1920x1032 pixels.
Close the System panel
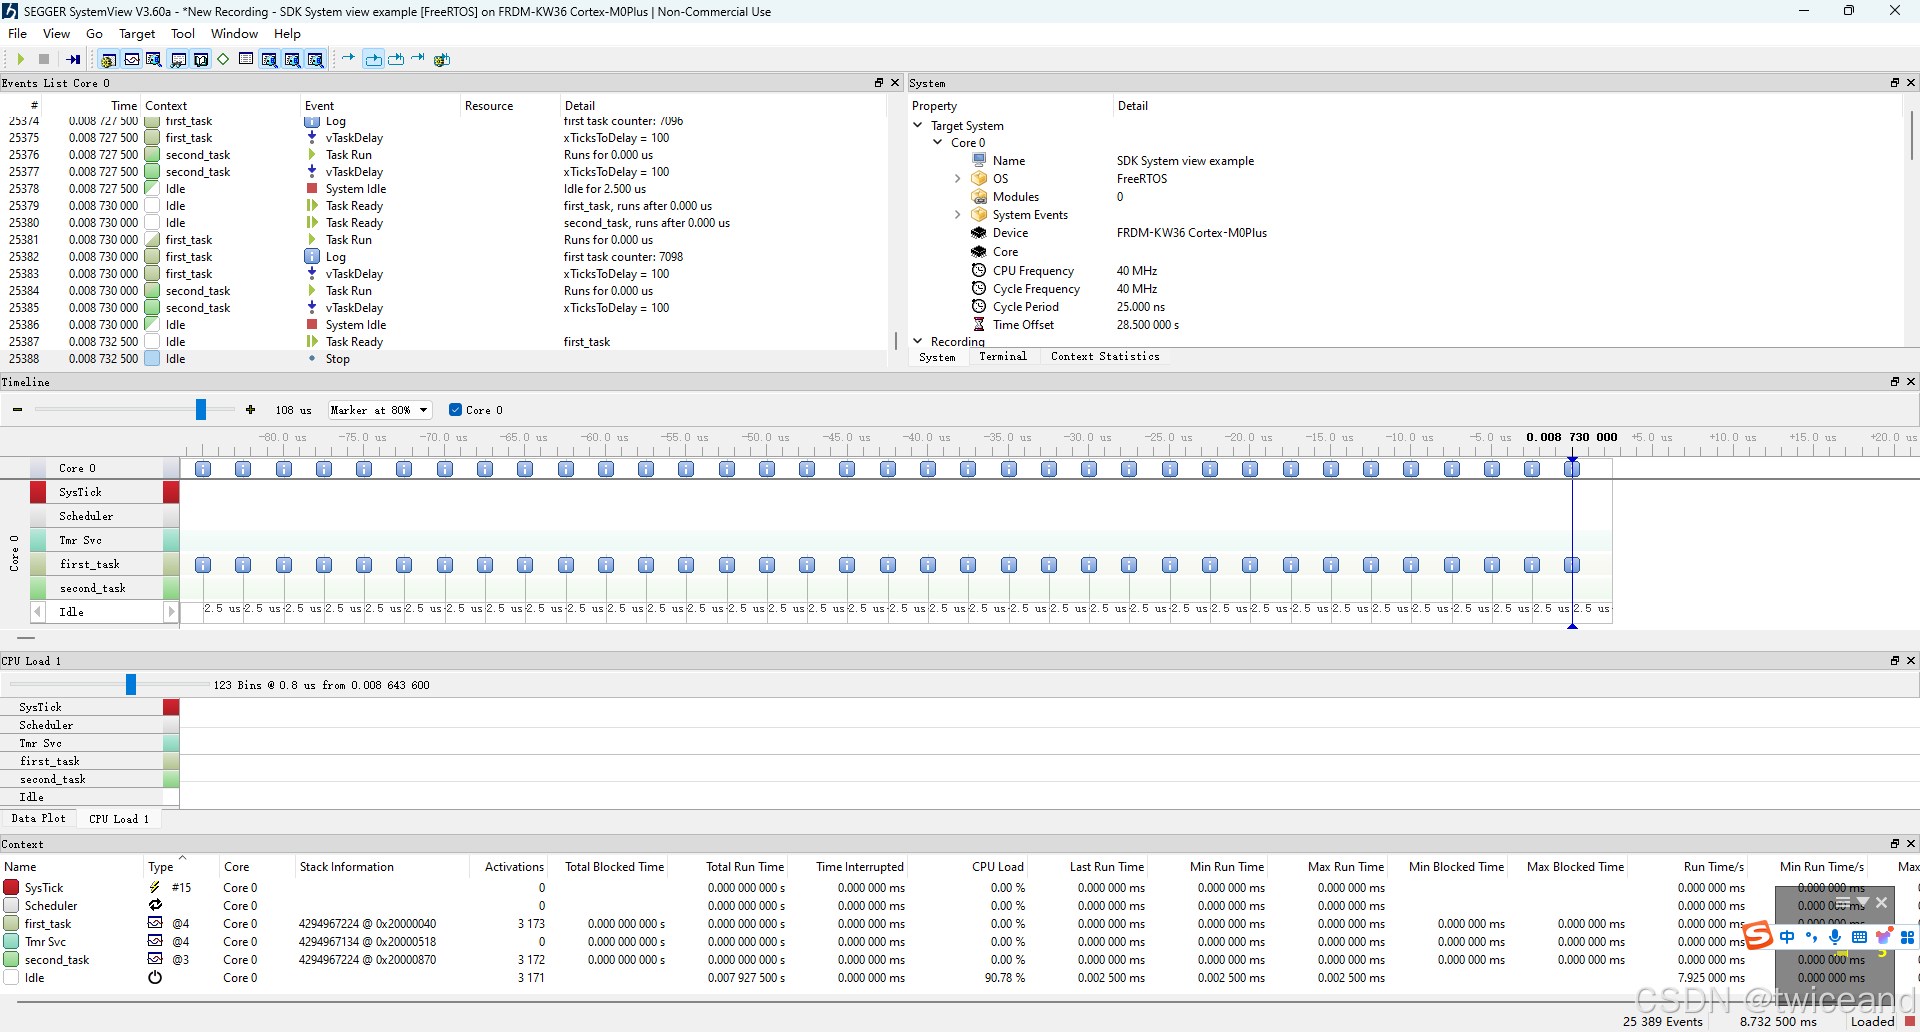[x=1911, y=83]
